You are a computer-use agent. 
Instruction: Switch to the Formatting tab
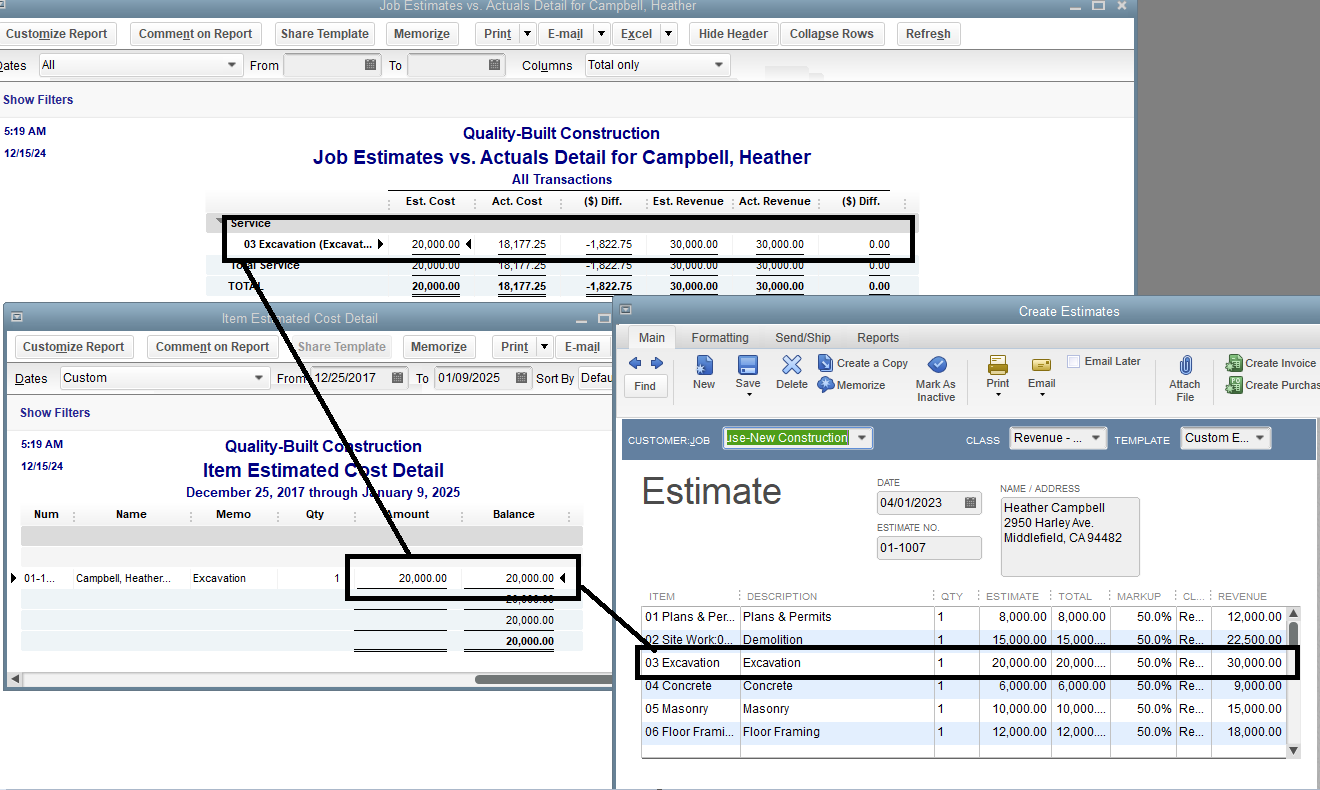point(719,337)
